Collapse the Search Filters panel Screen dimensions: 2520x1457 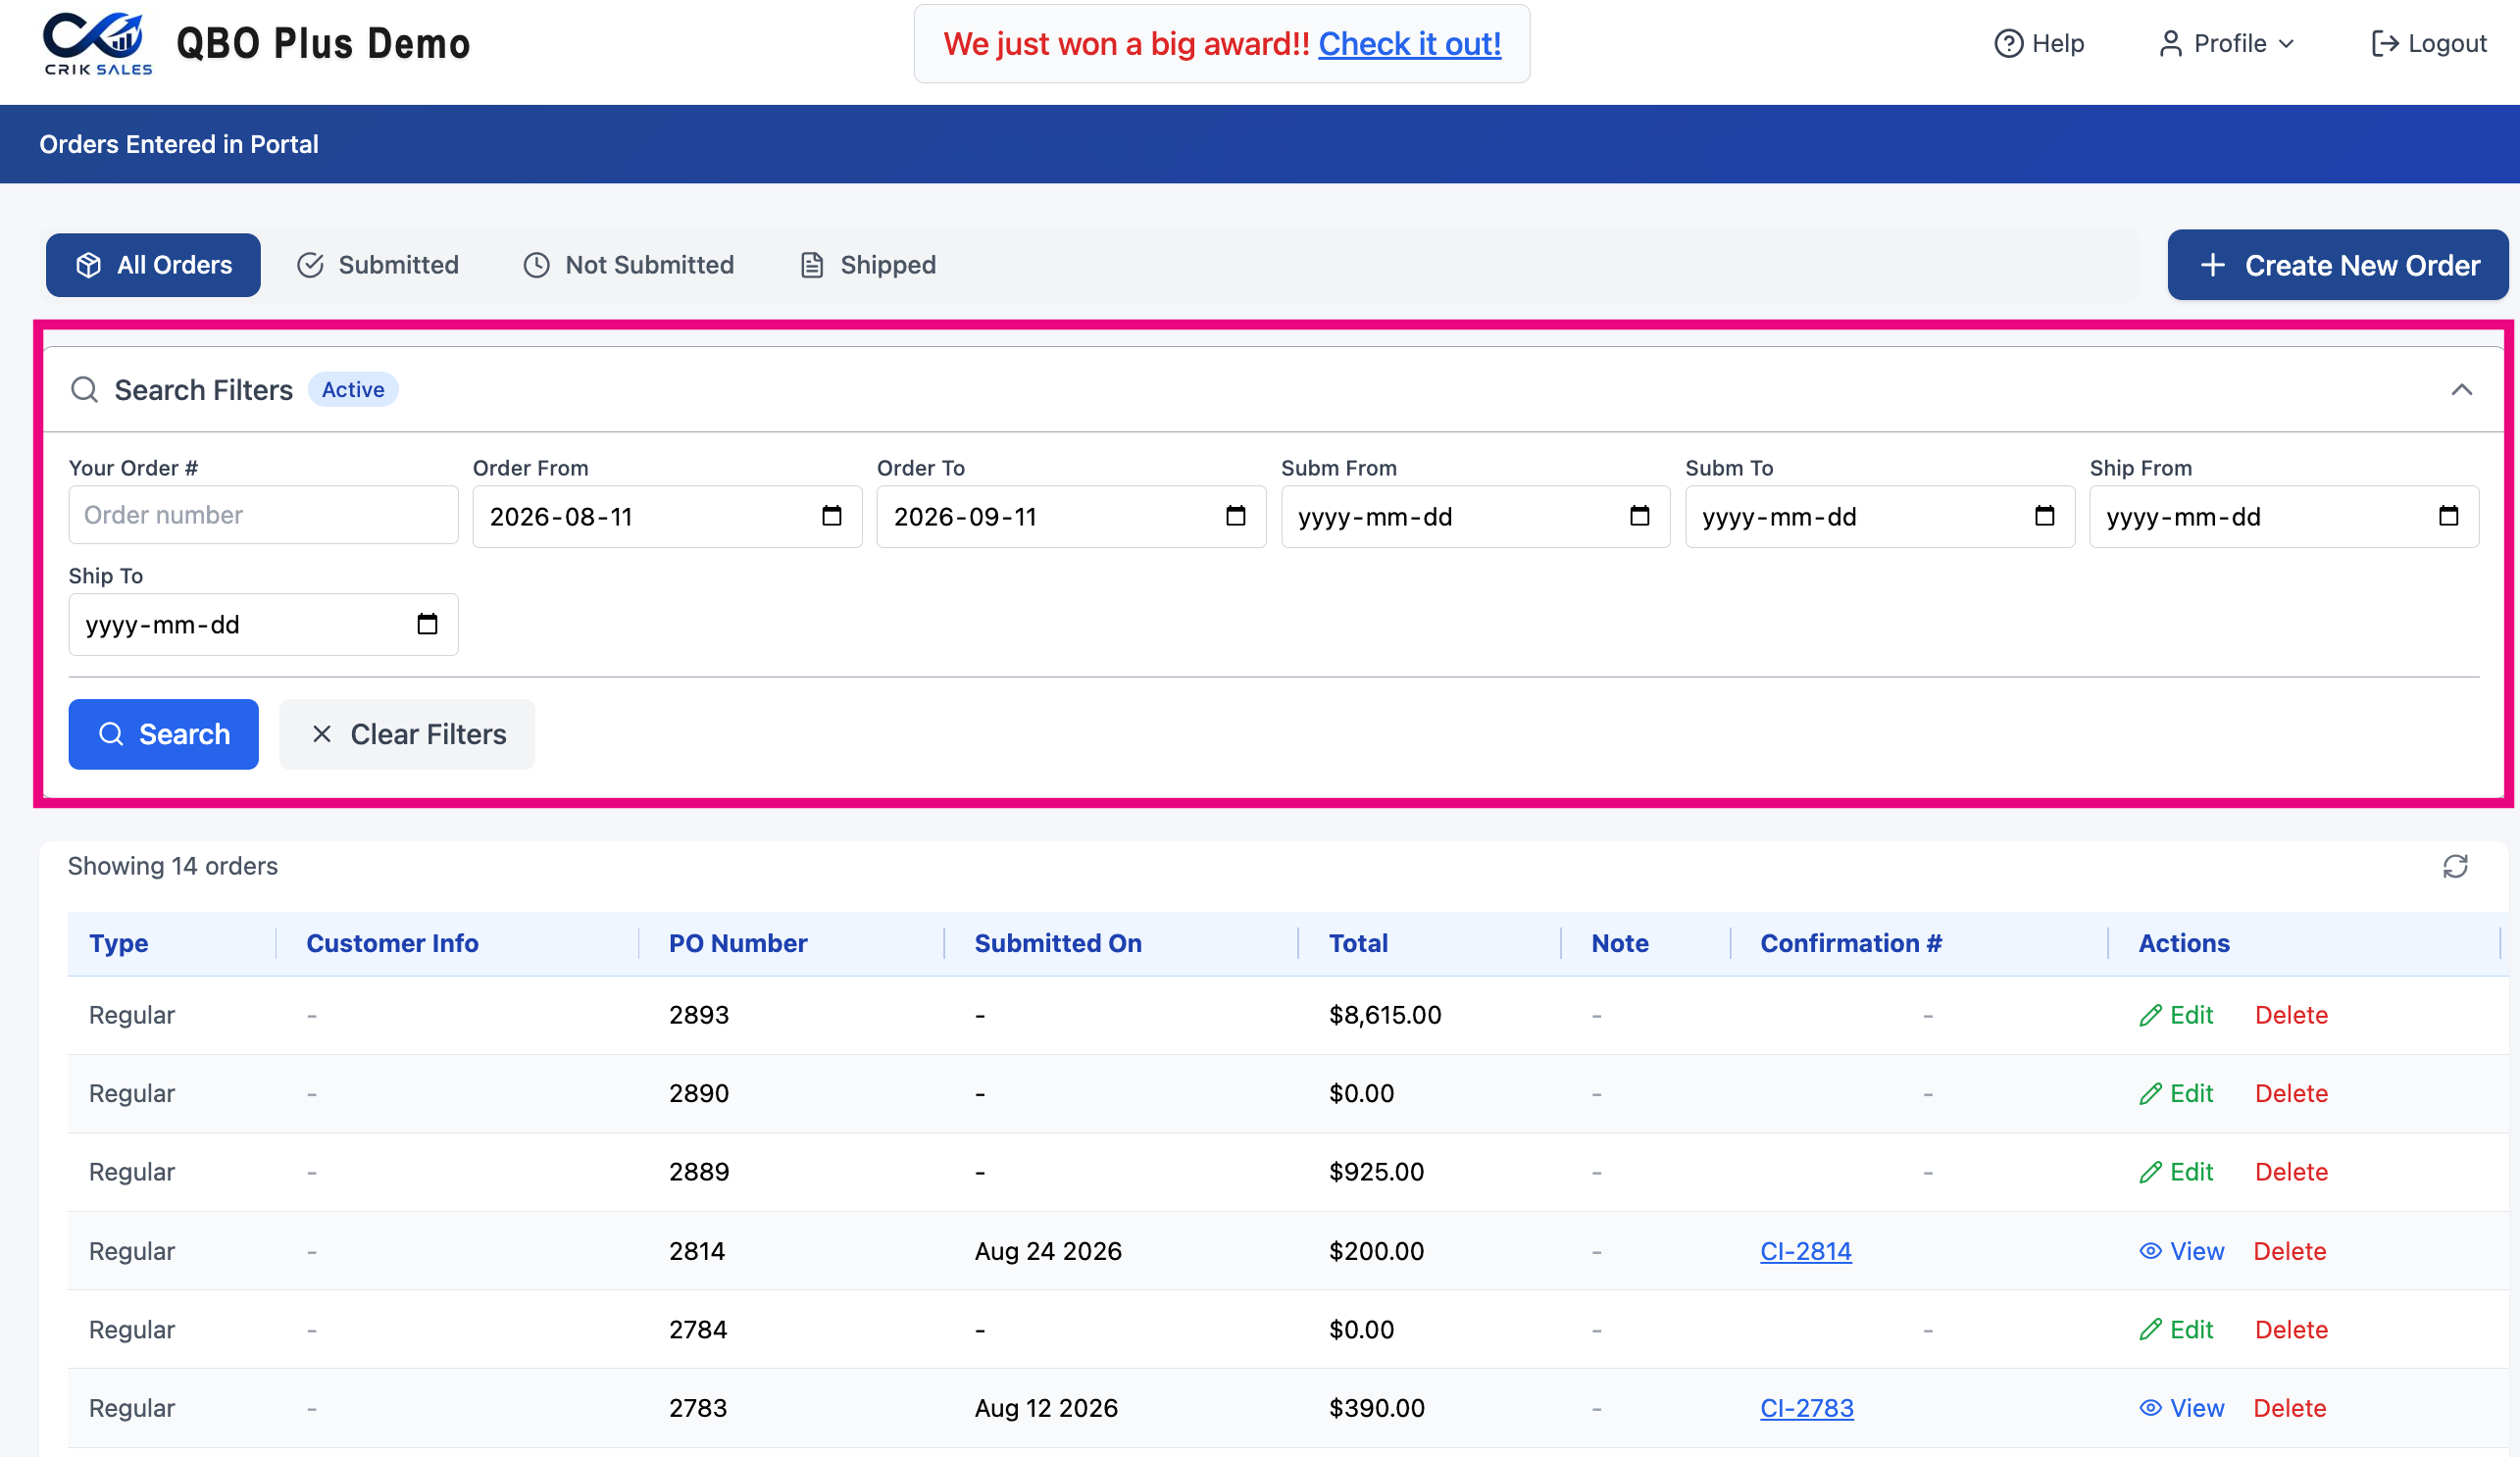click(2461, 390)
